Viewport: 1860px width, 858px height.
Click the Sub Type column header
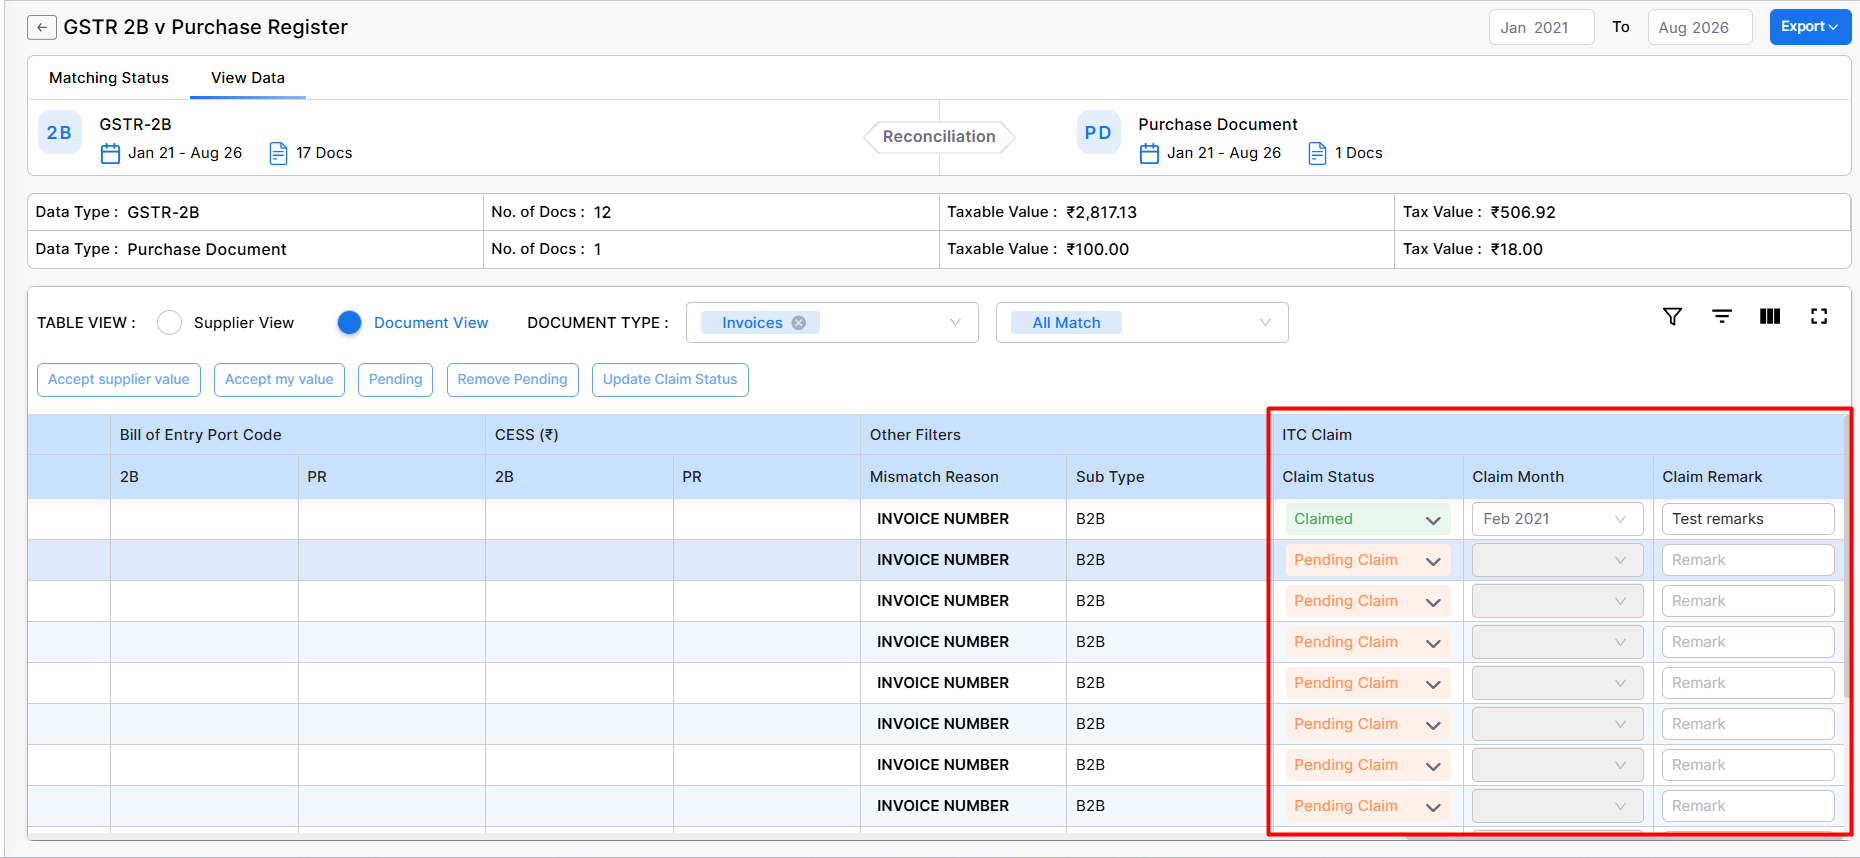[x=1110, y=477]
